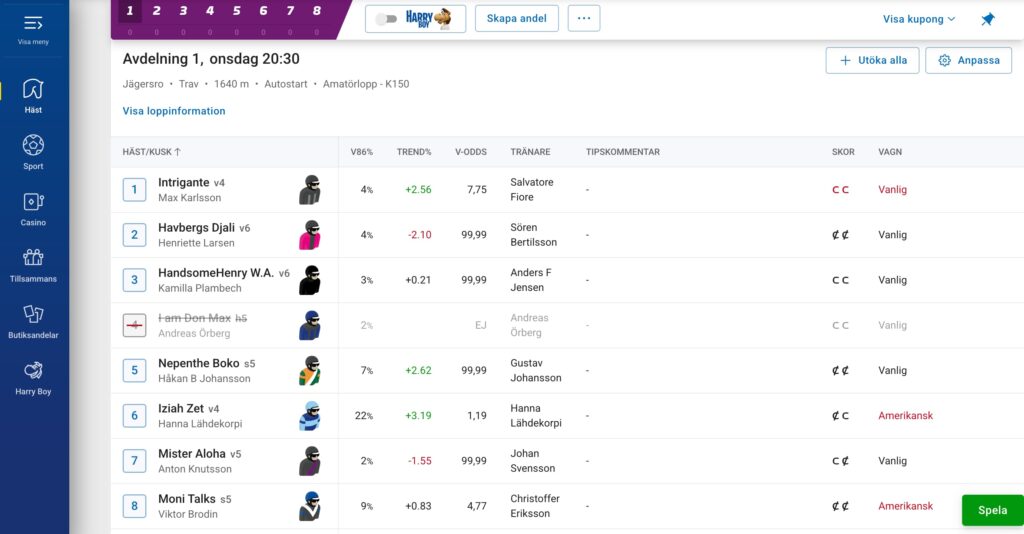This screenshot has height=534, width=1024.
Task: Open the Sport section icon
Action: (x=33, y=151)
